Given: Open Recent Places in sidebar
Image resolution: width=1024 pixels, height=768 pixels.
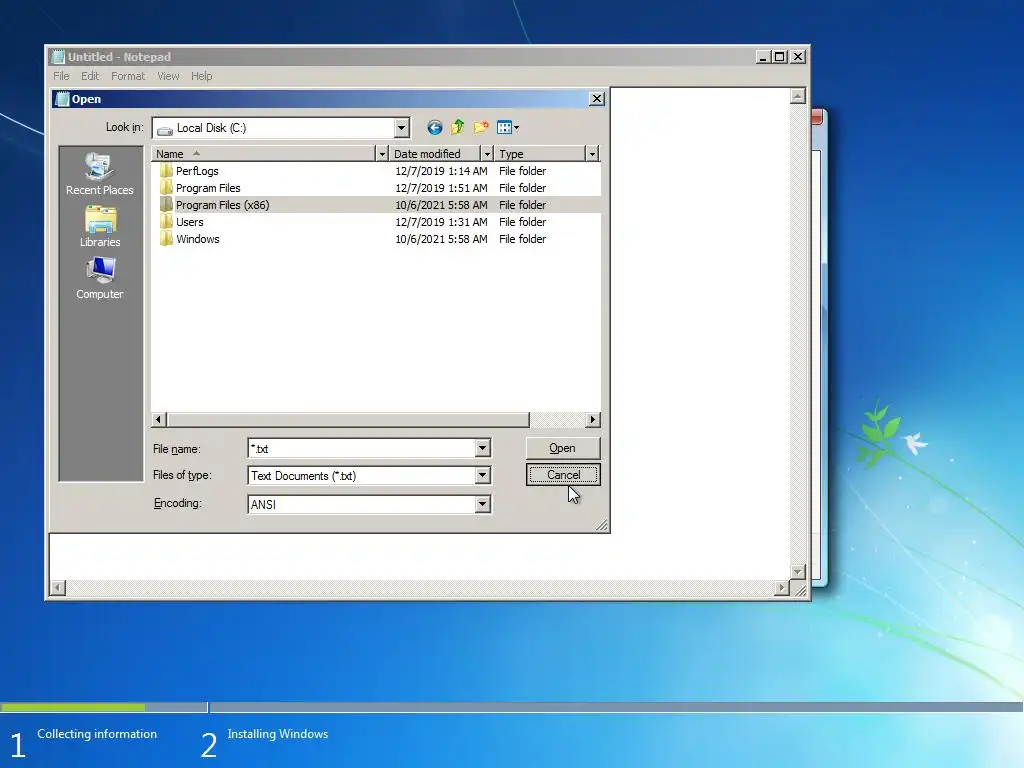Looking at the screenshot, I should (99, 174).
